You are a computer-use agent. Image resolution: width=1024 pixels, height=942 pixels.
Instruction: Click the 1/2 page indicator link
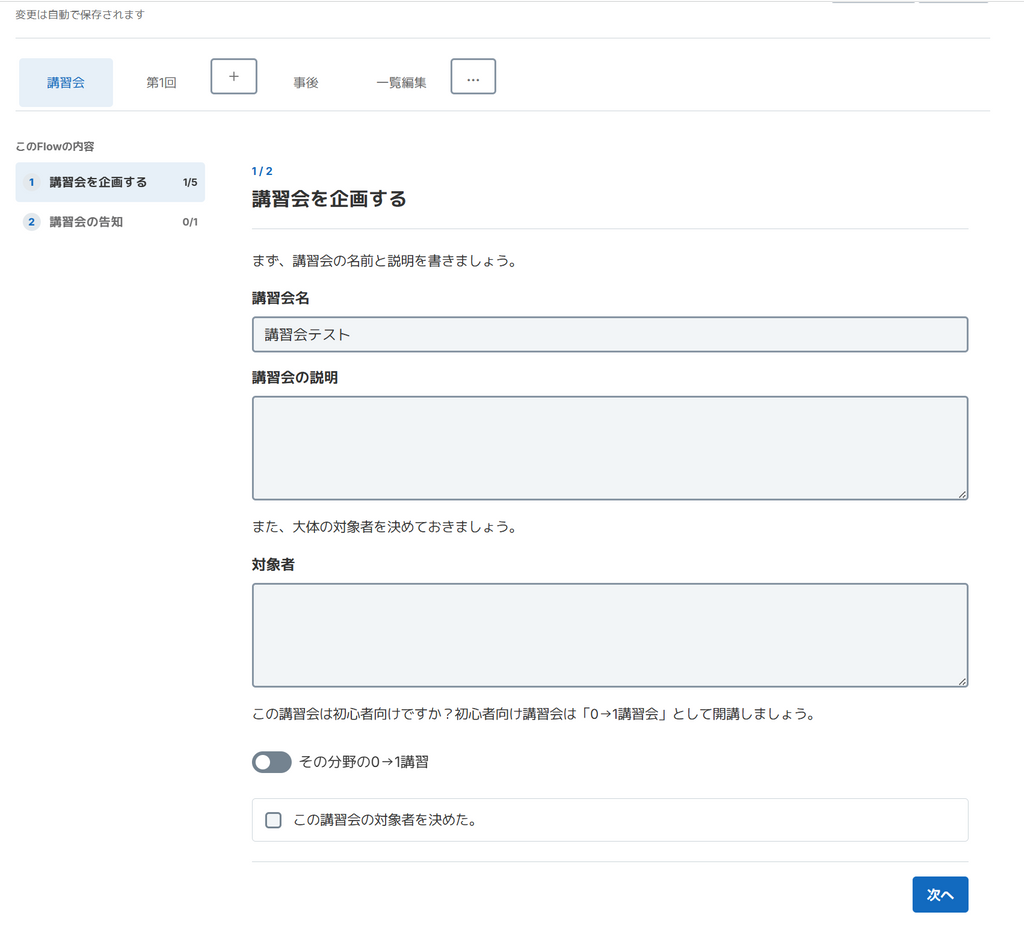tap(262, 171)
